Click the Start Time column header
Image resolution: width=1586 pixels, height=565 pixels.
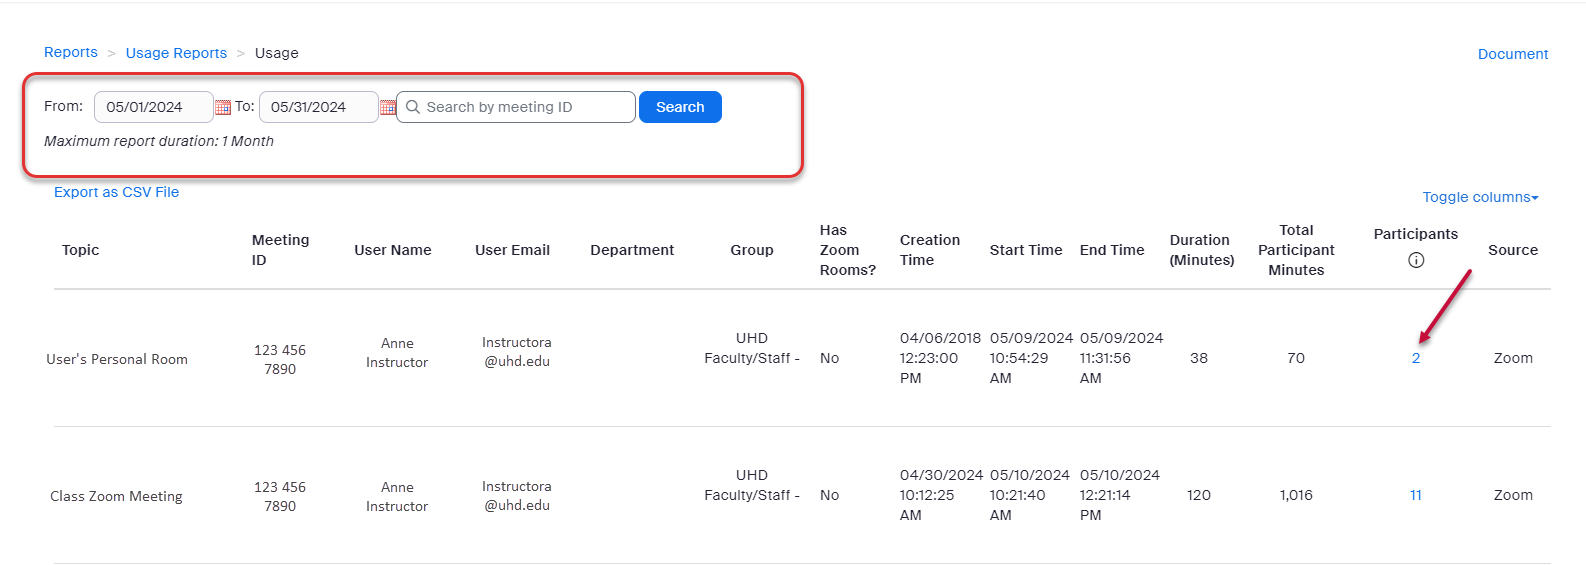pos(1026,250)
